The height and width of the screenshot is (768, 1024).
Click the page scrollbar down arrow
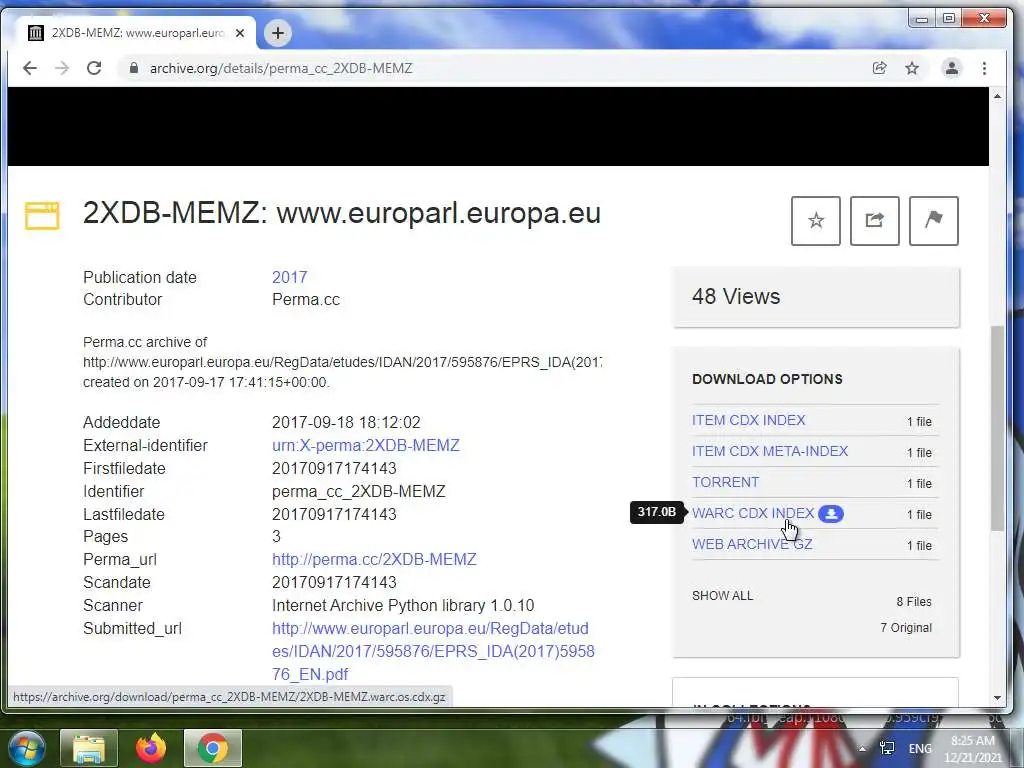click(997, 697)
